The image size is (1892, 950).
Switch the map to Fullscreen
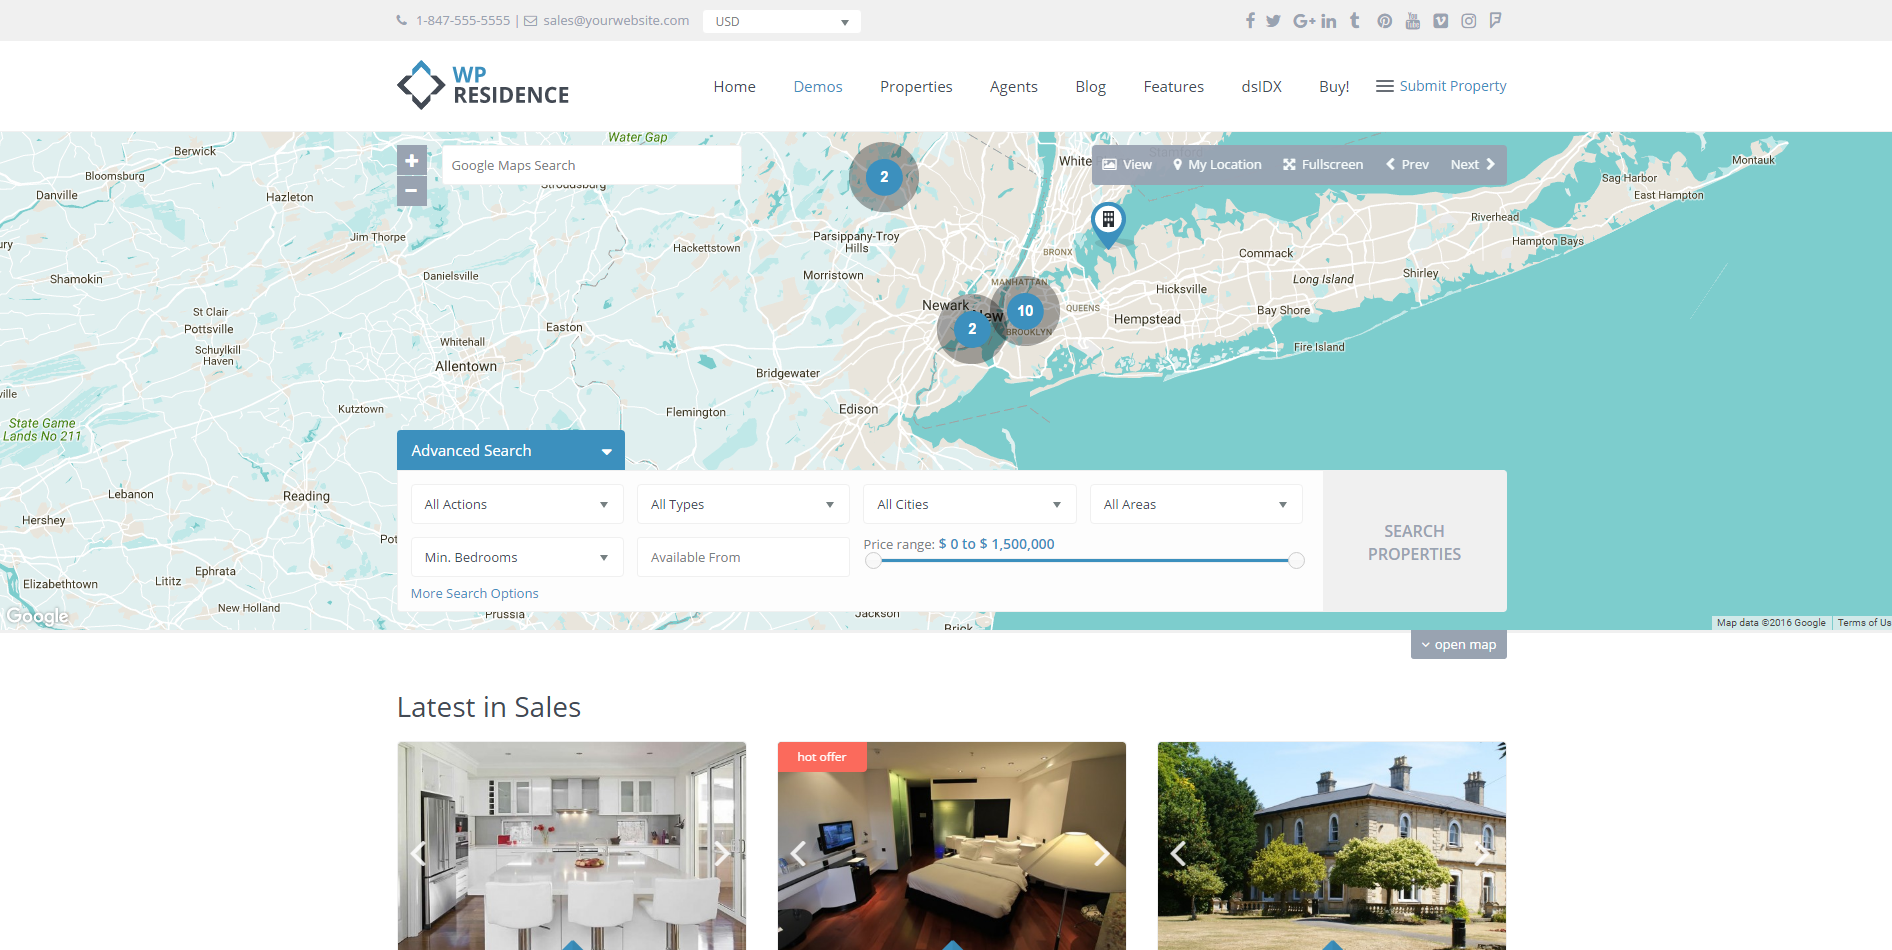pos(1323,164)
